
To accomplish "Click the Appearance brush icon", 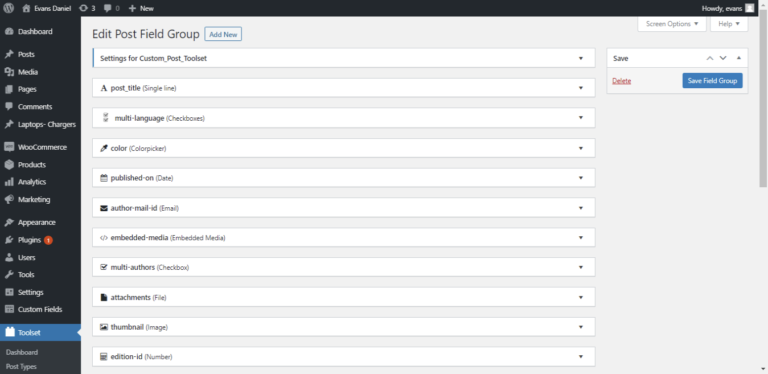I will point(9,222).
